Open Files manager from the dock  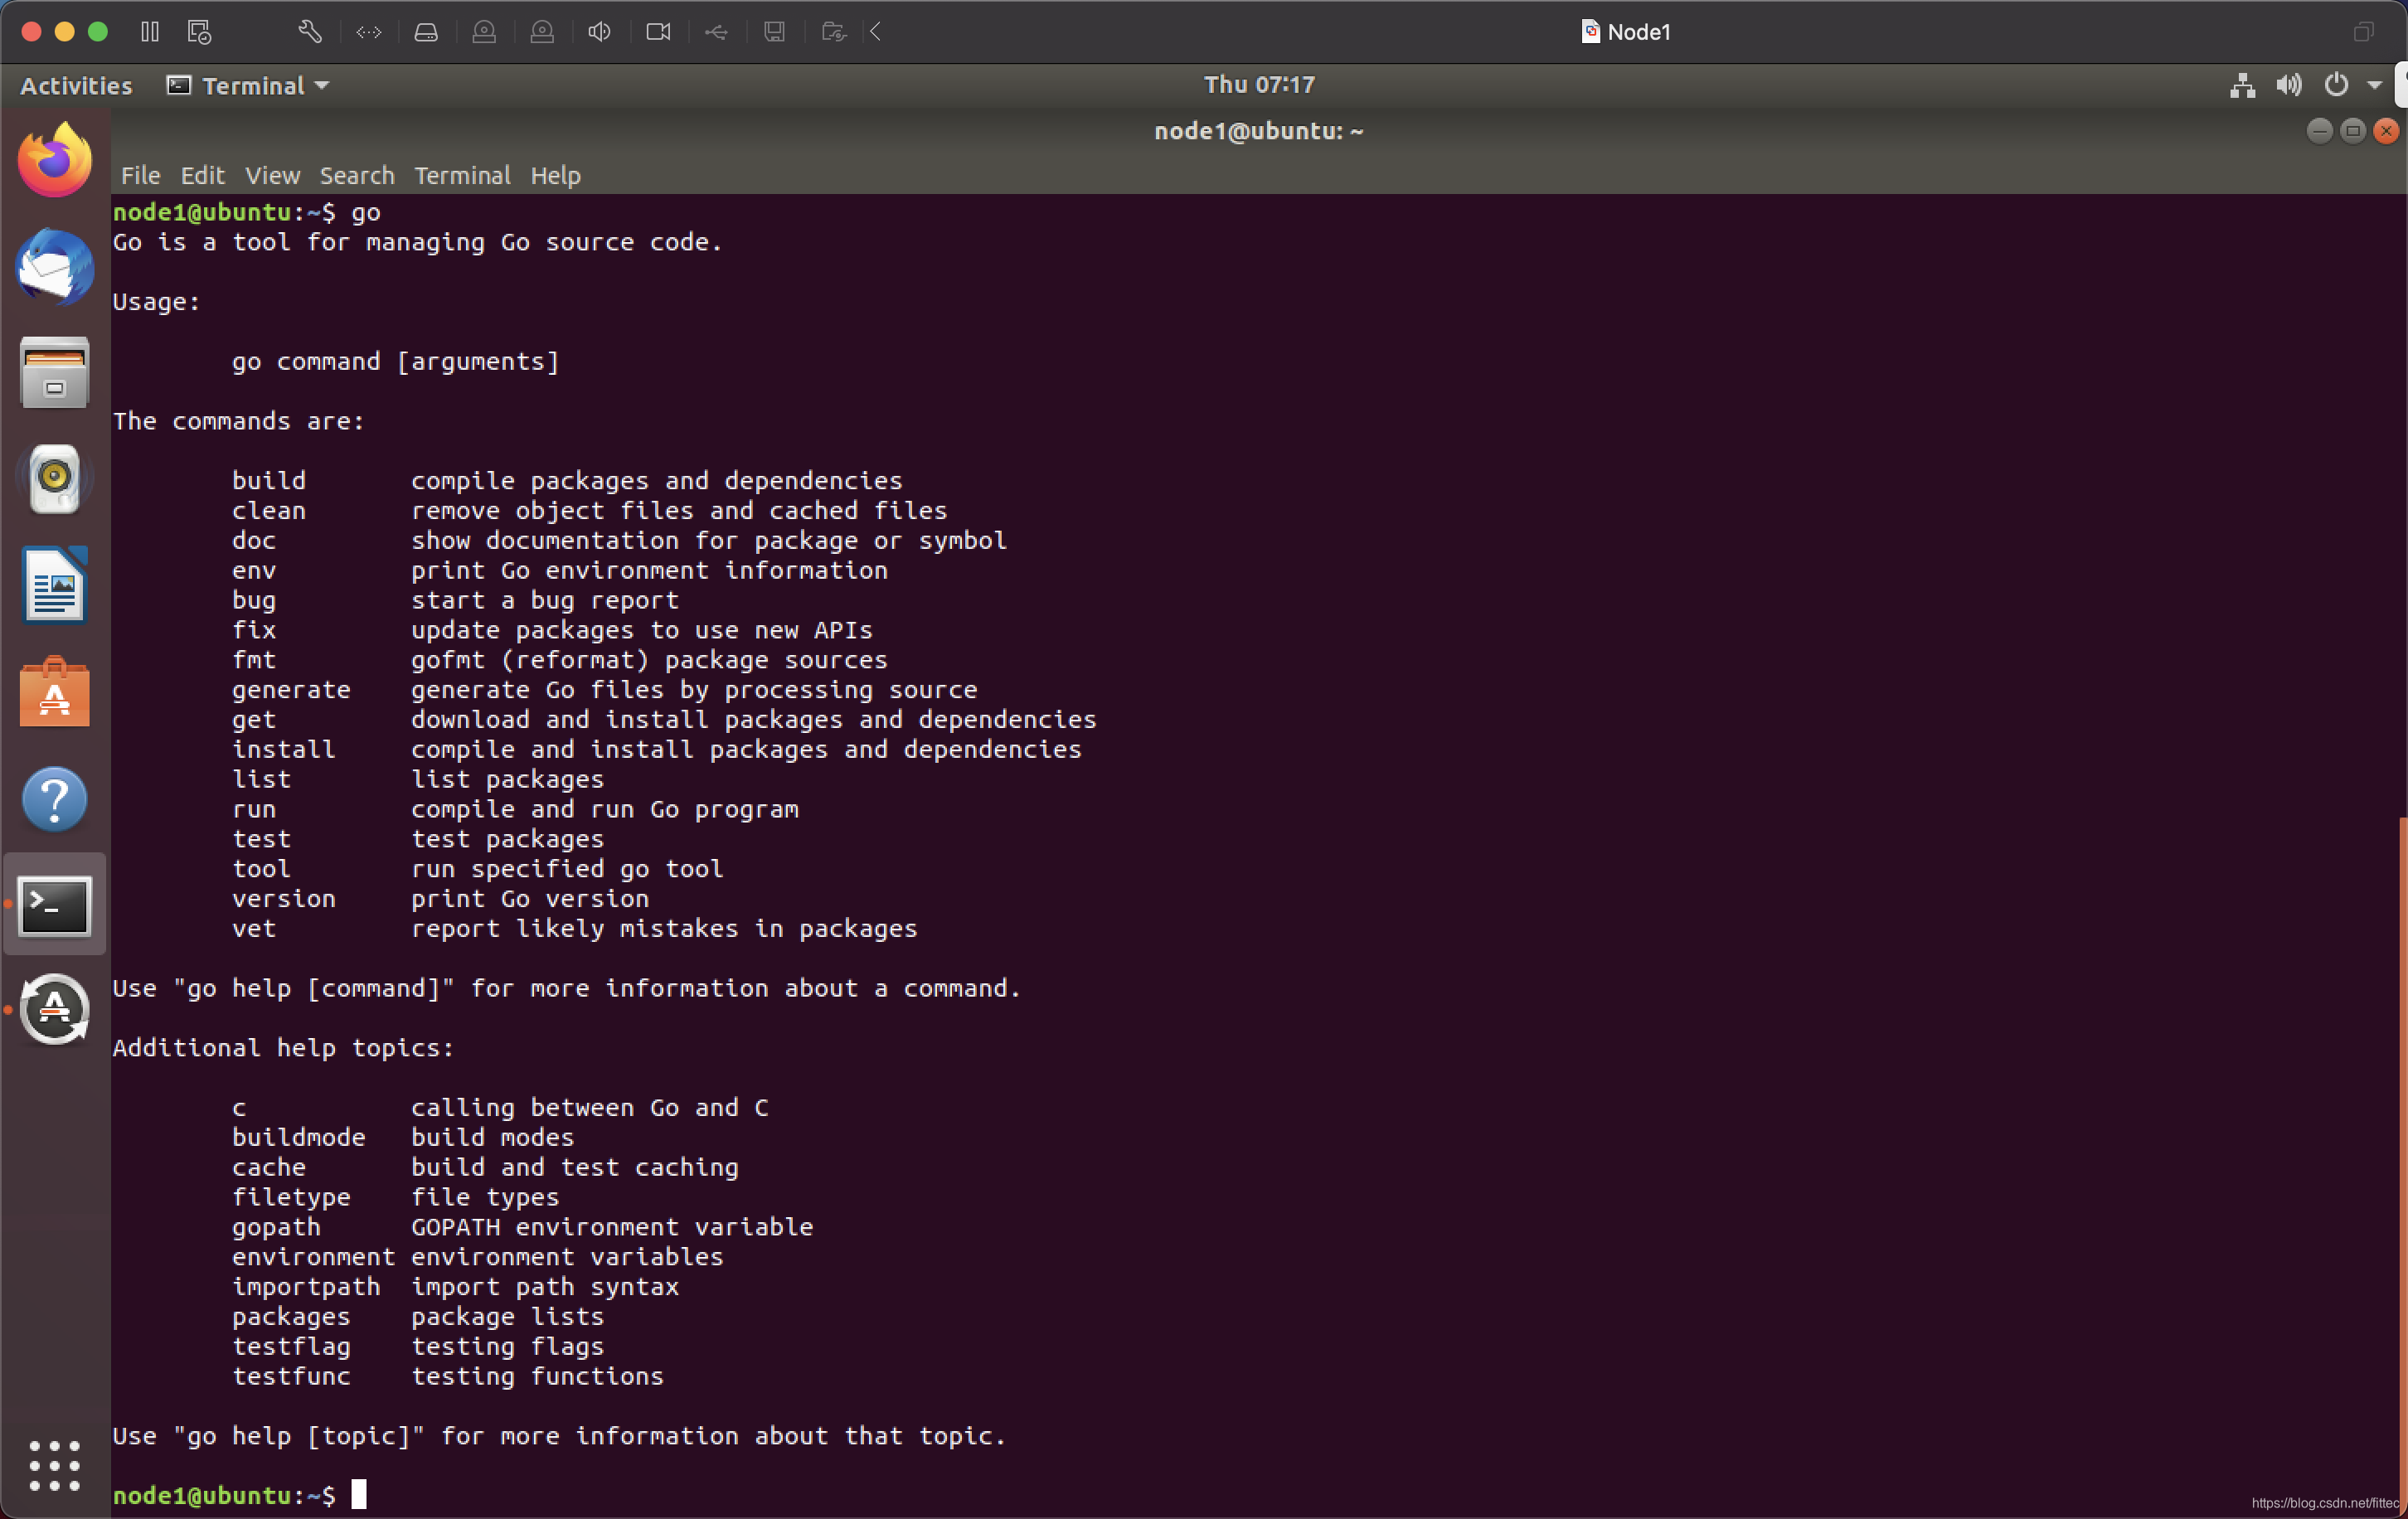coord(55,372)
